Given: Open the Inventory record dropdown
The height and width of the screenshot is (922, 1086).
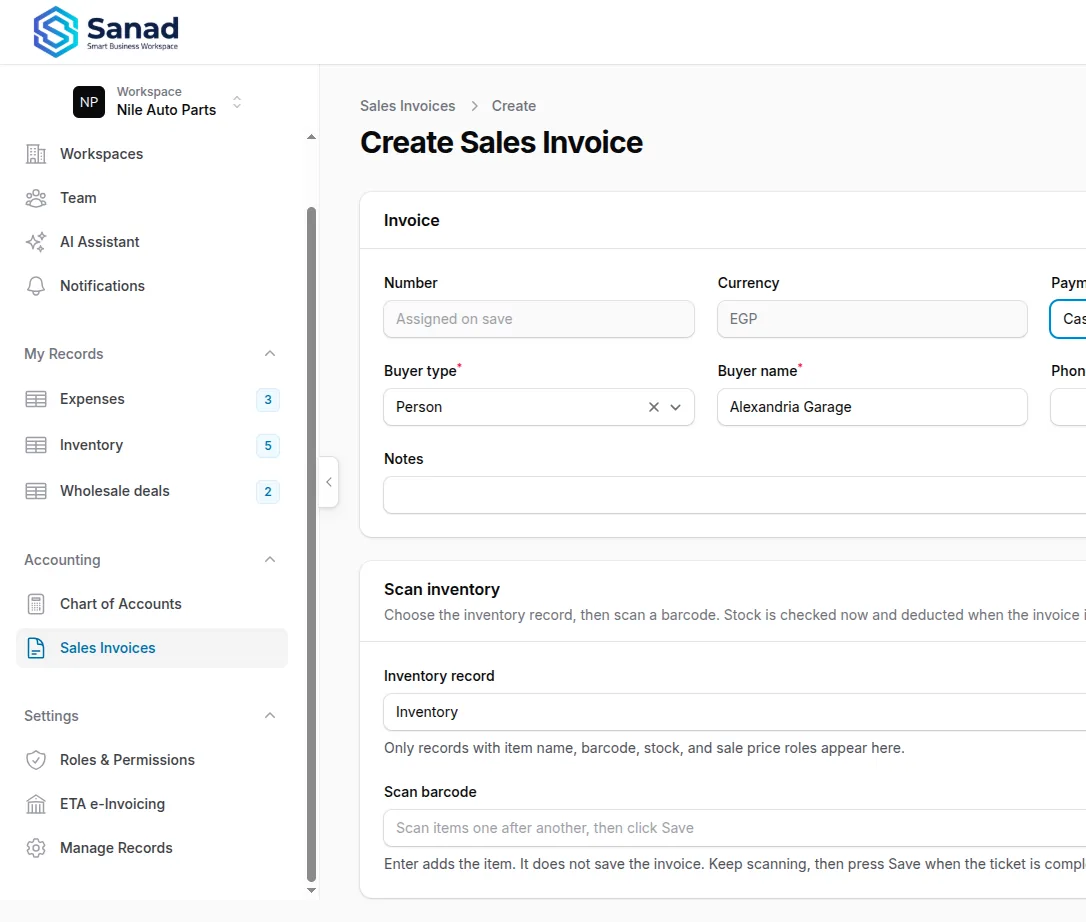Looking at the screenshot, I should [x=735, y=712].
